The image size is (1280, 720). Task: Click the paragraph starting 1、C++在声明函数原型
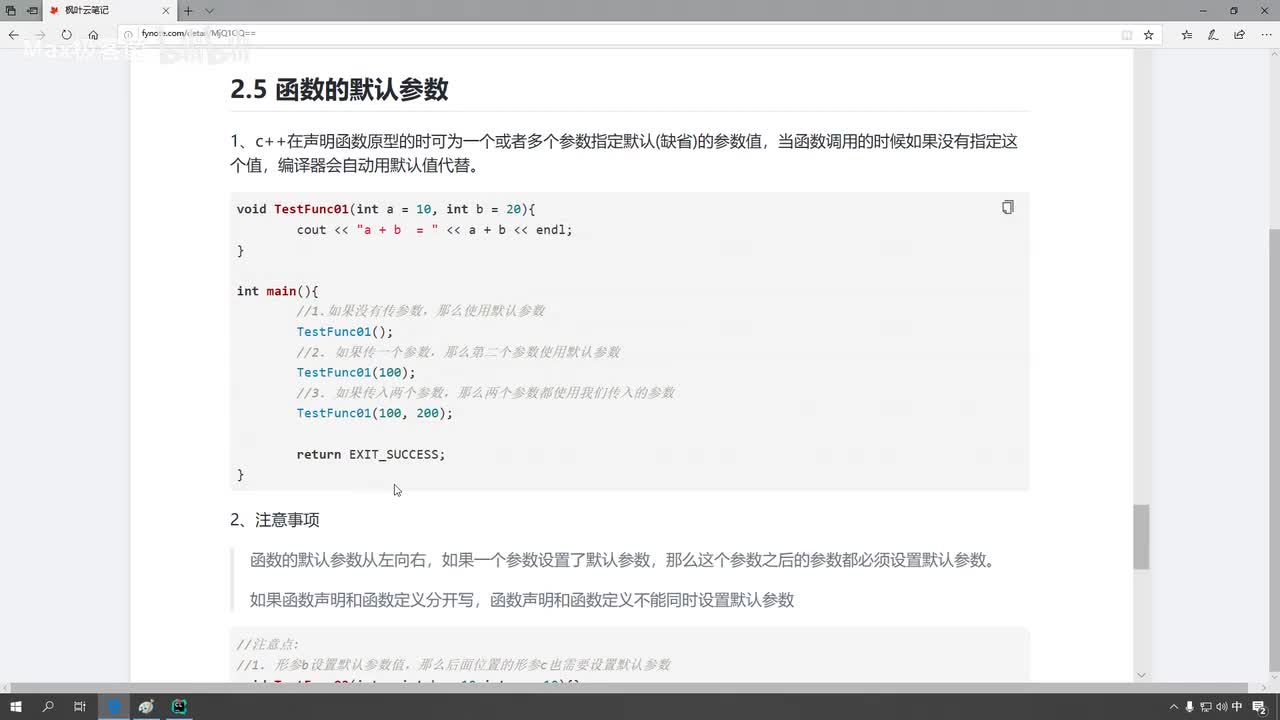(x=625, y=153)
